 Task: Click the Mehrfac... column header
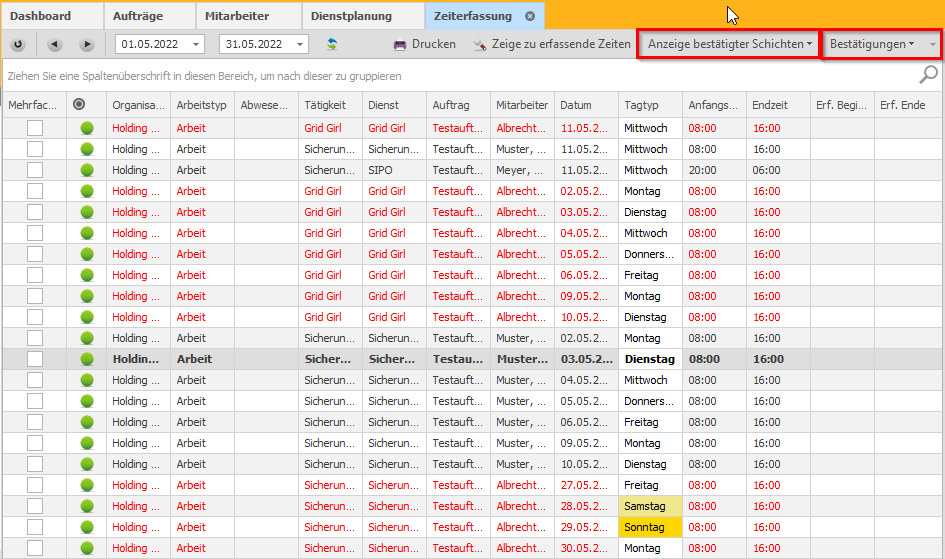(x=34, y=105)
